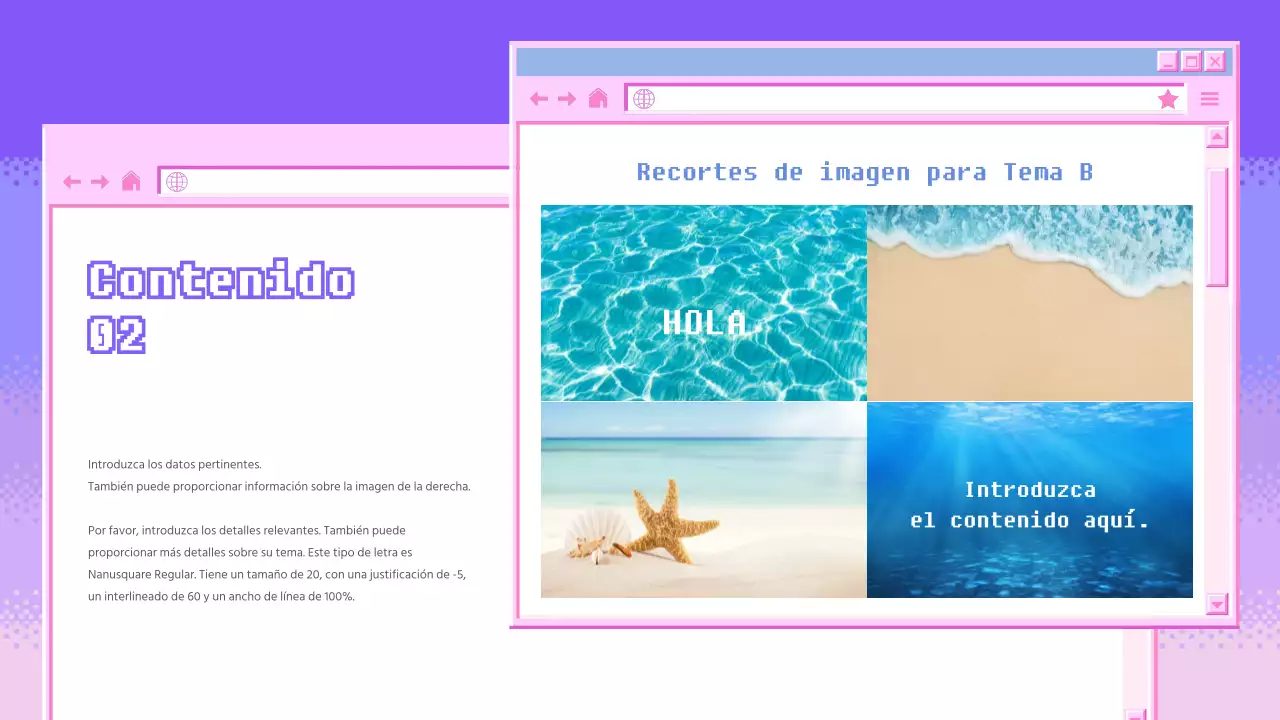Click the address bar of the front browser
This screenshot has width=1280, height=720.
[x=900, y=99]
